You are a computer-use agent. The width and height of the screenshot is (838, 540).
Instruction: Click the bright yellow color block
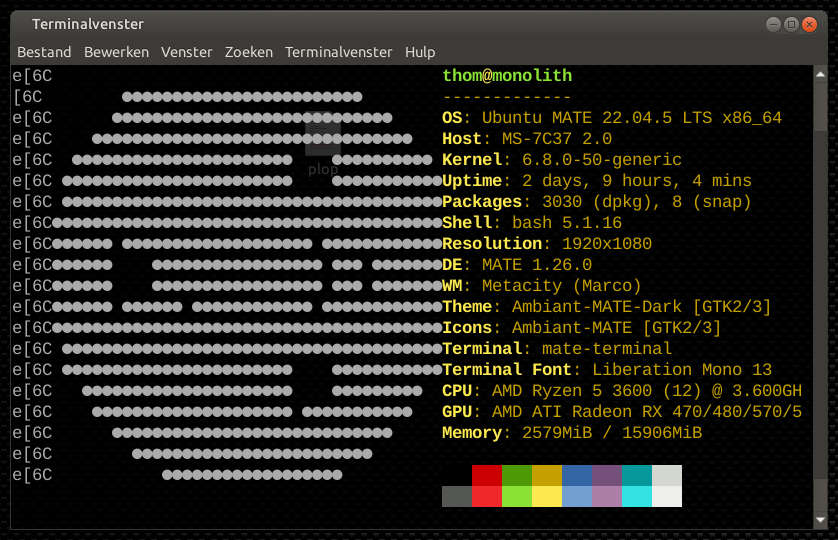click(547, 496)
